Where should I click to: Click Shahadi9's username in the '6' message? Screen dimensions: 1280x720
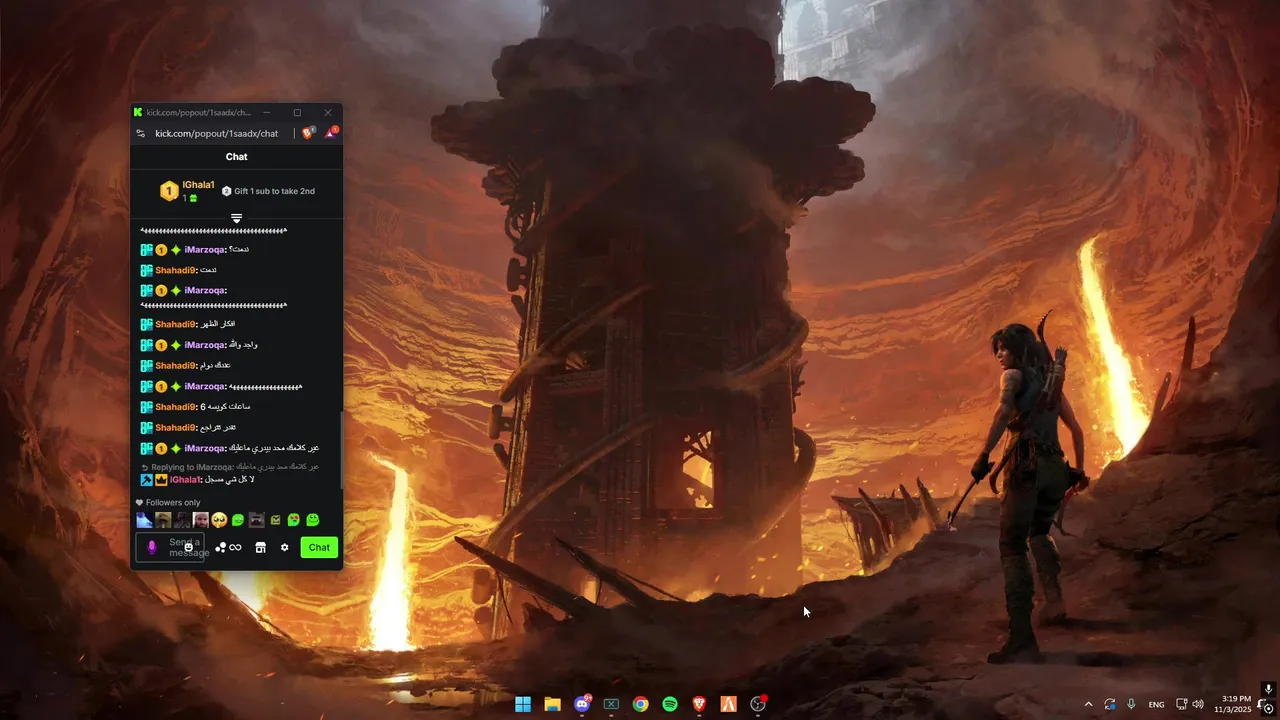pos(175,407)
